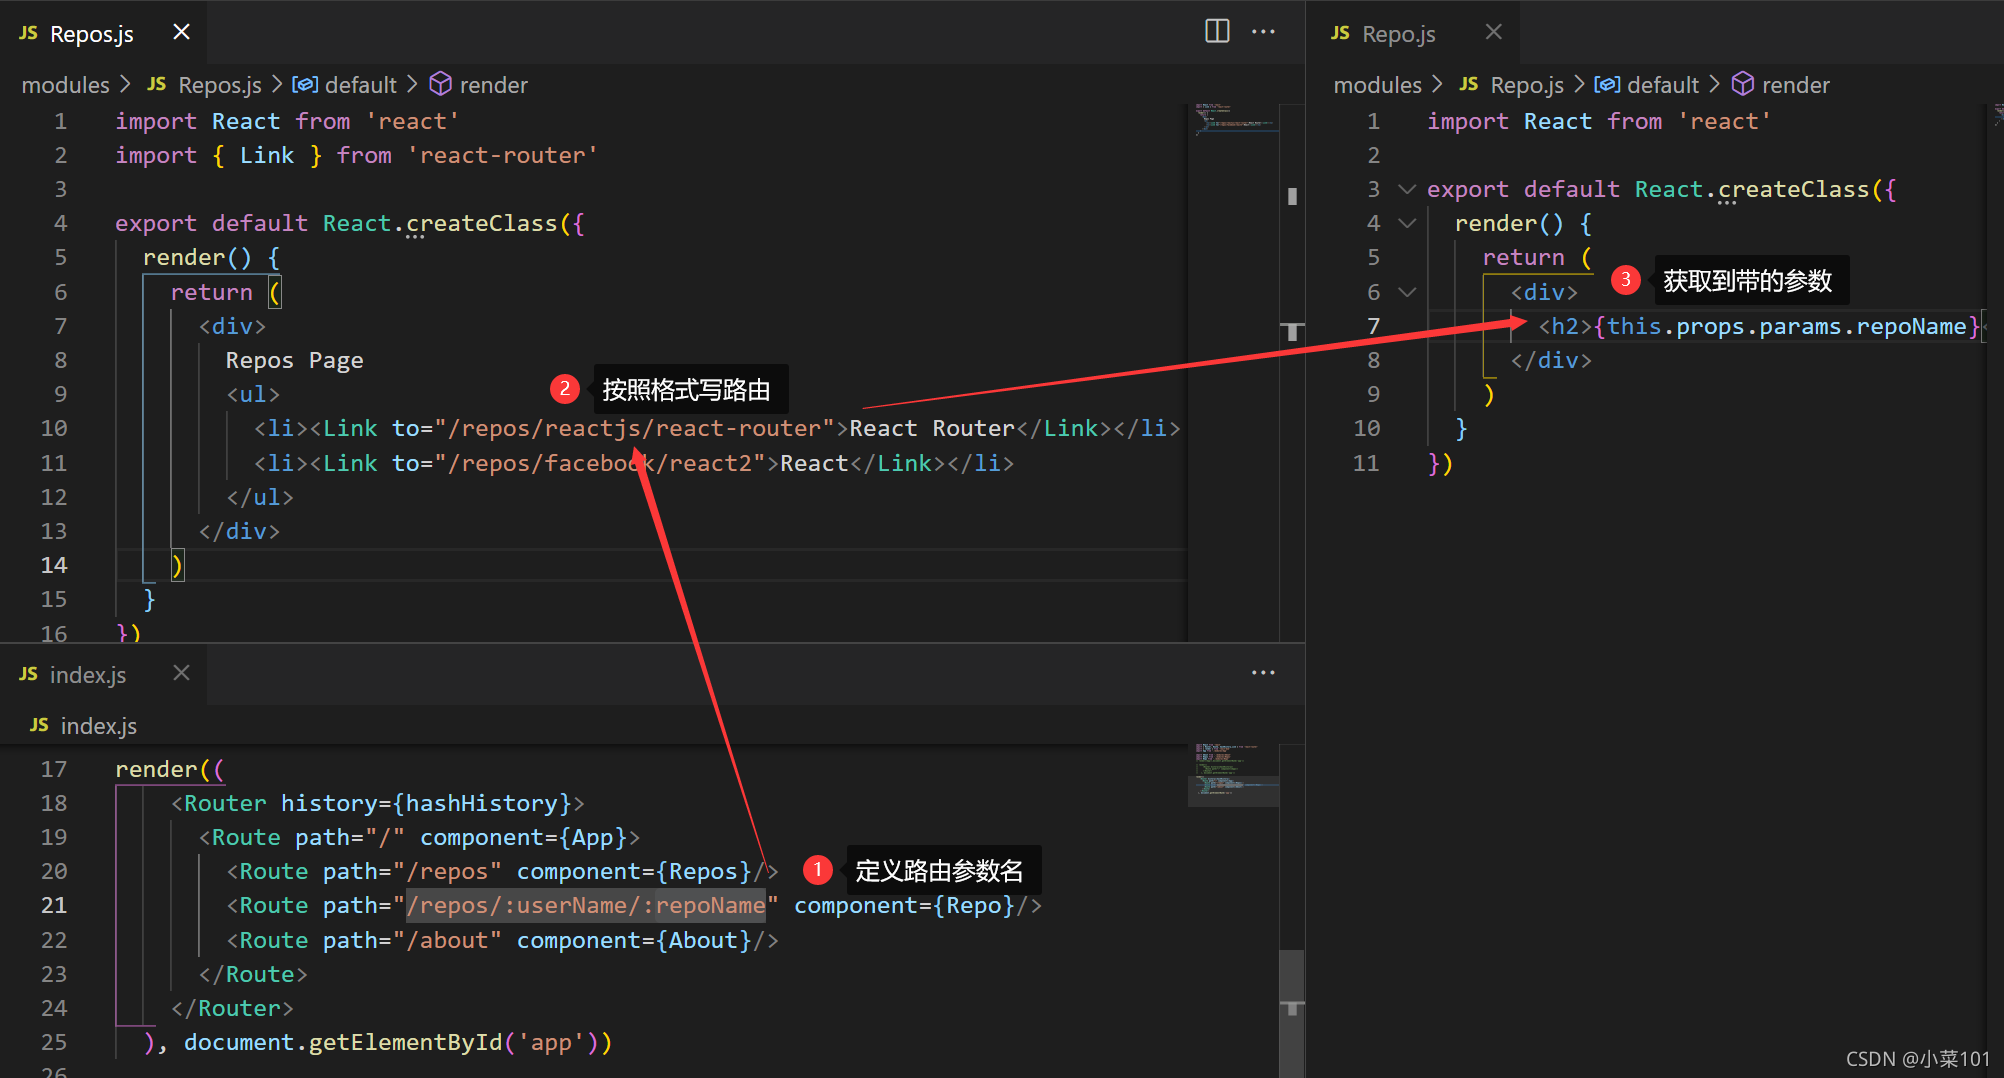2004x1078 pixels.
Task: Click "document.getElementById('app')" in index.js
Action: (396, 1042)
